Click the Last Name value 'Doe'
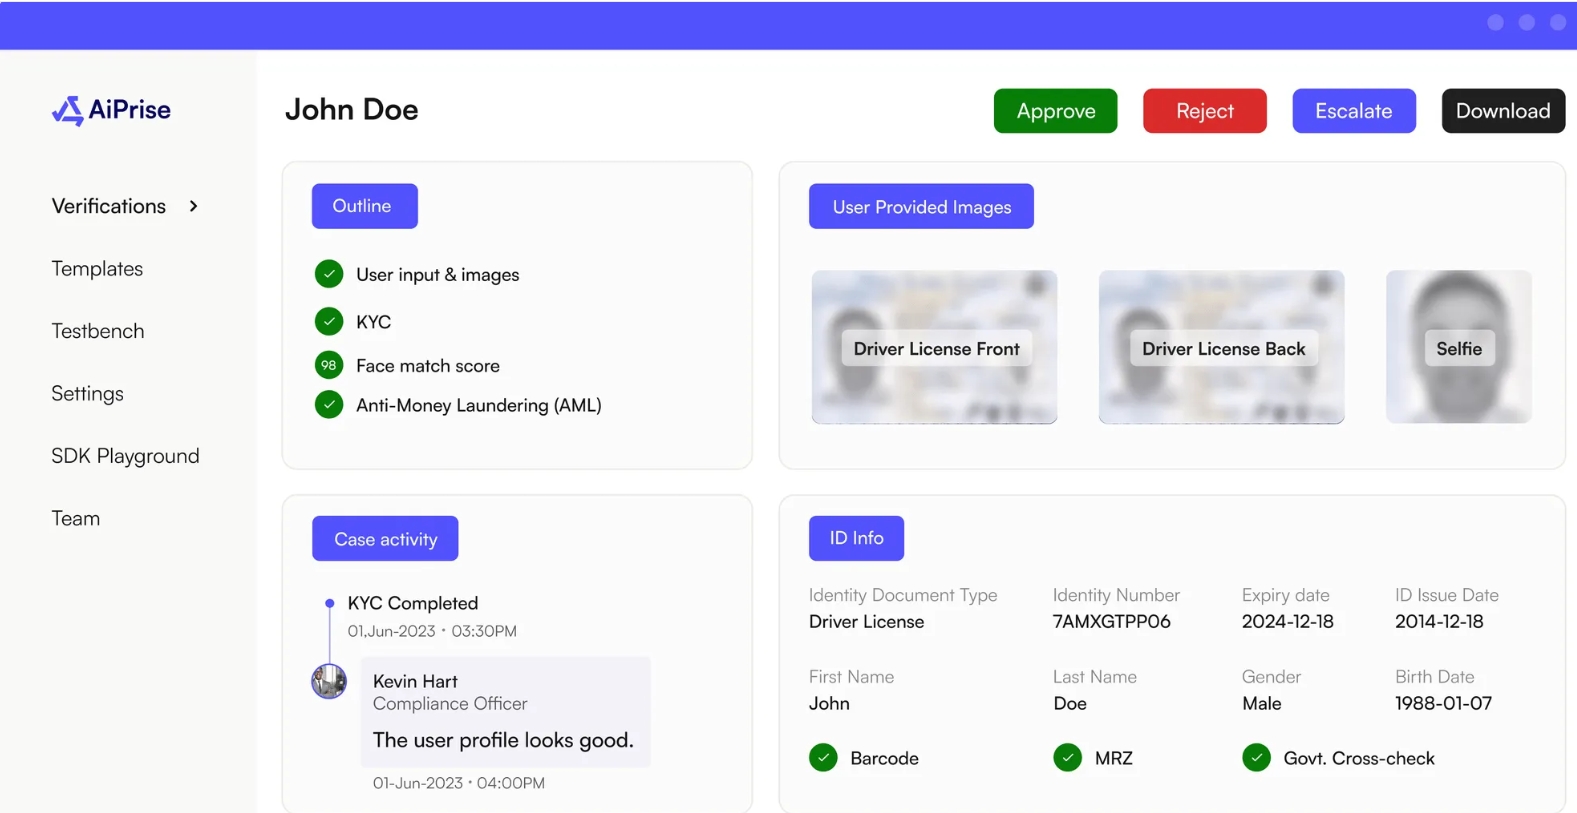Screen dimensions: 1577x813 click(x=1070, y=703)
